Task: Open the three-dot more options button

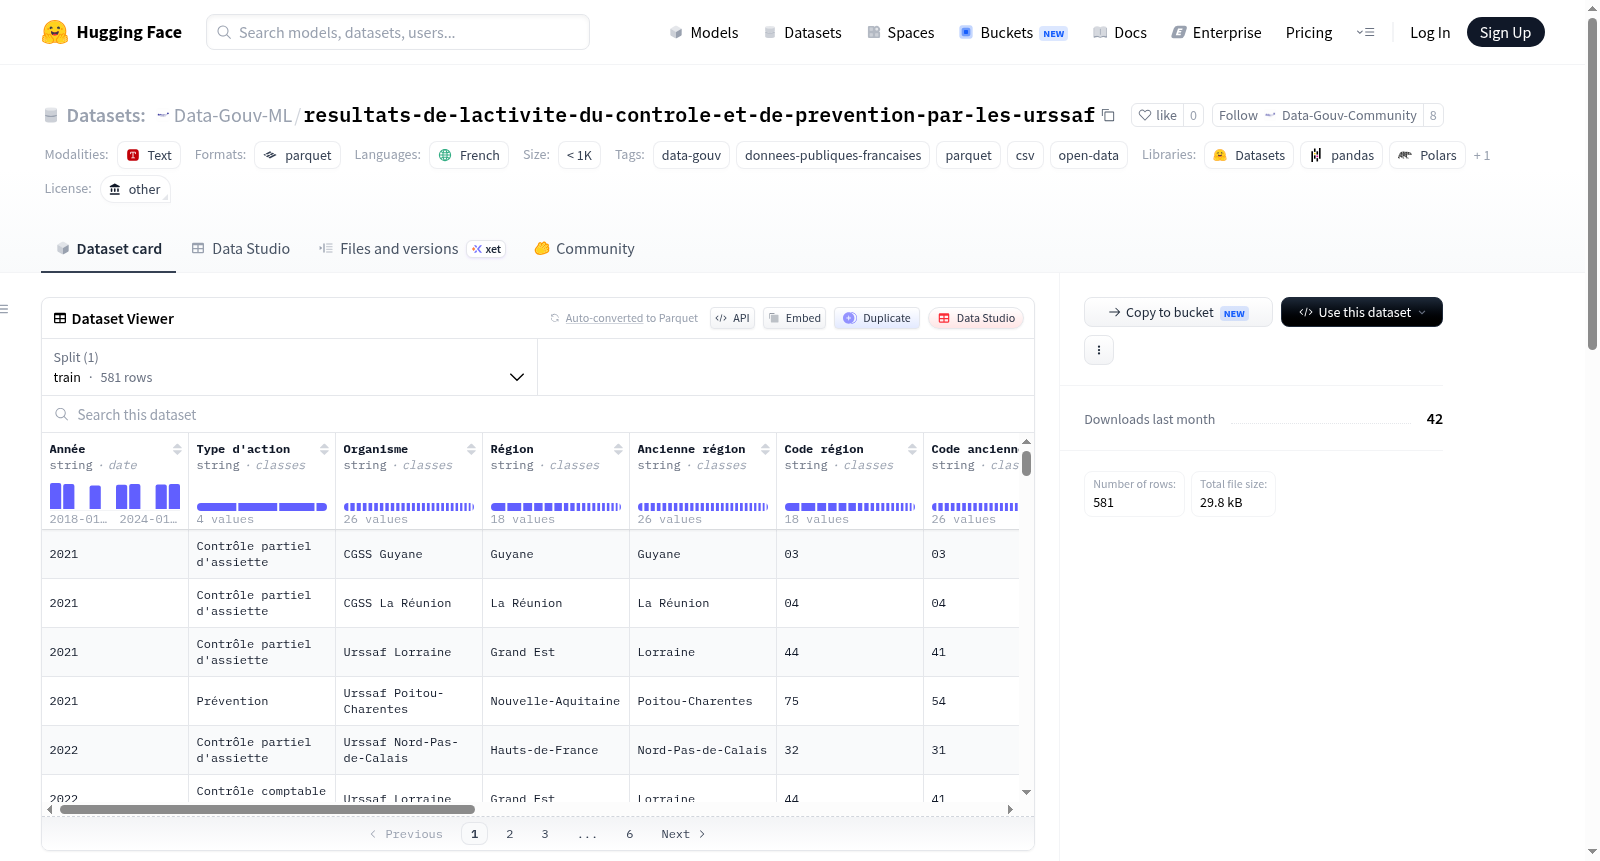Action: click(1099, 350)
